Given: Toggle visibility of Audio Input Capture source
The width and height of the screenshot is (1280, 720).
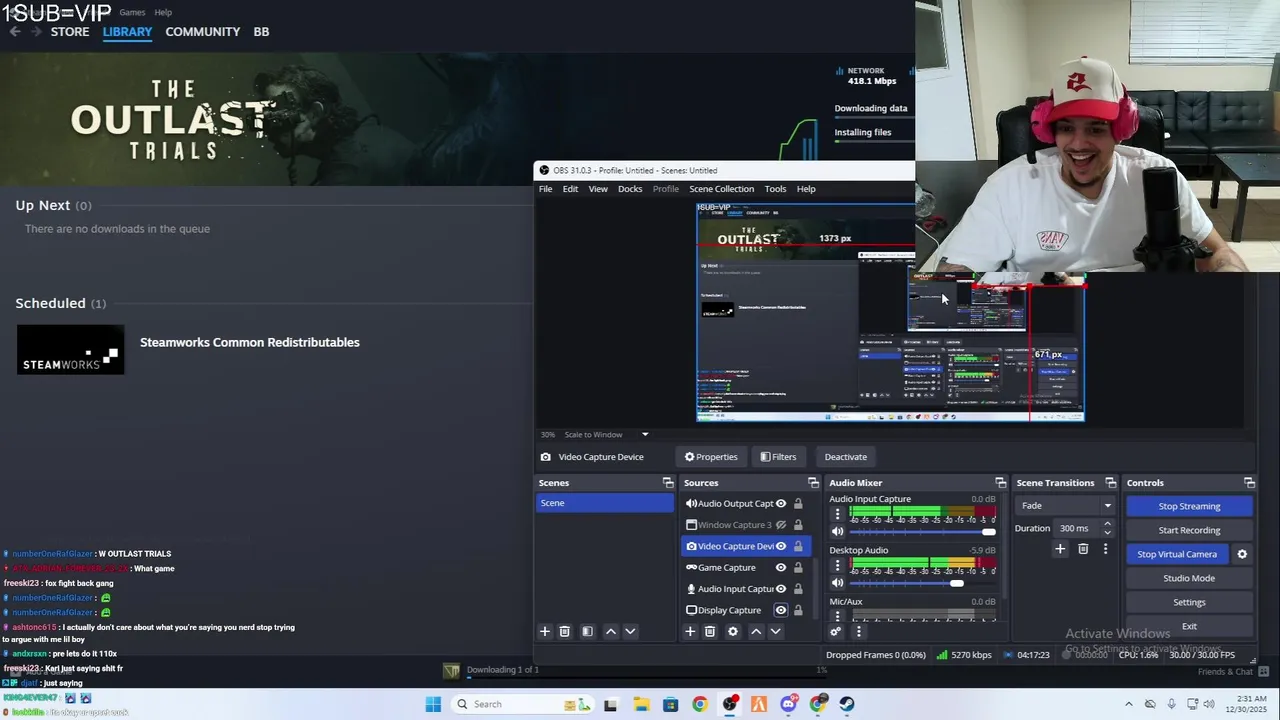Looking at the screenshot, I should coord(781,589).
